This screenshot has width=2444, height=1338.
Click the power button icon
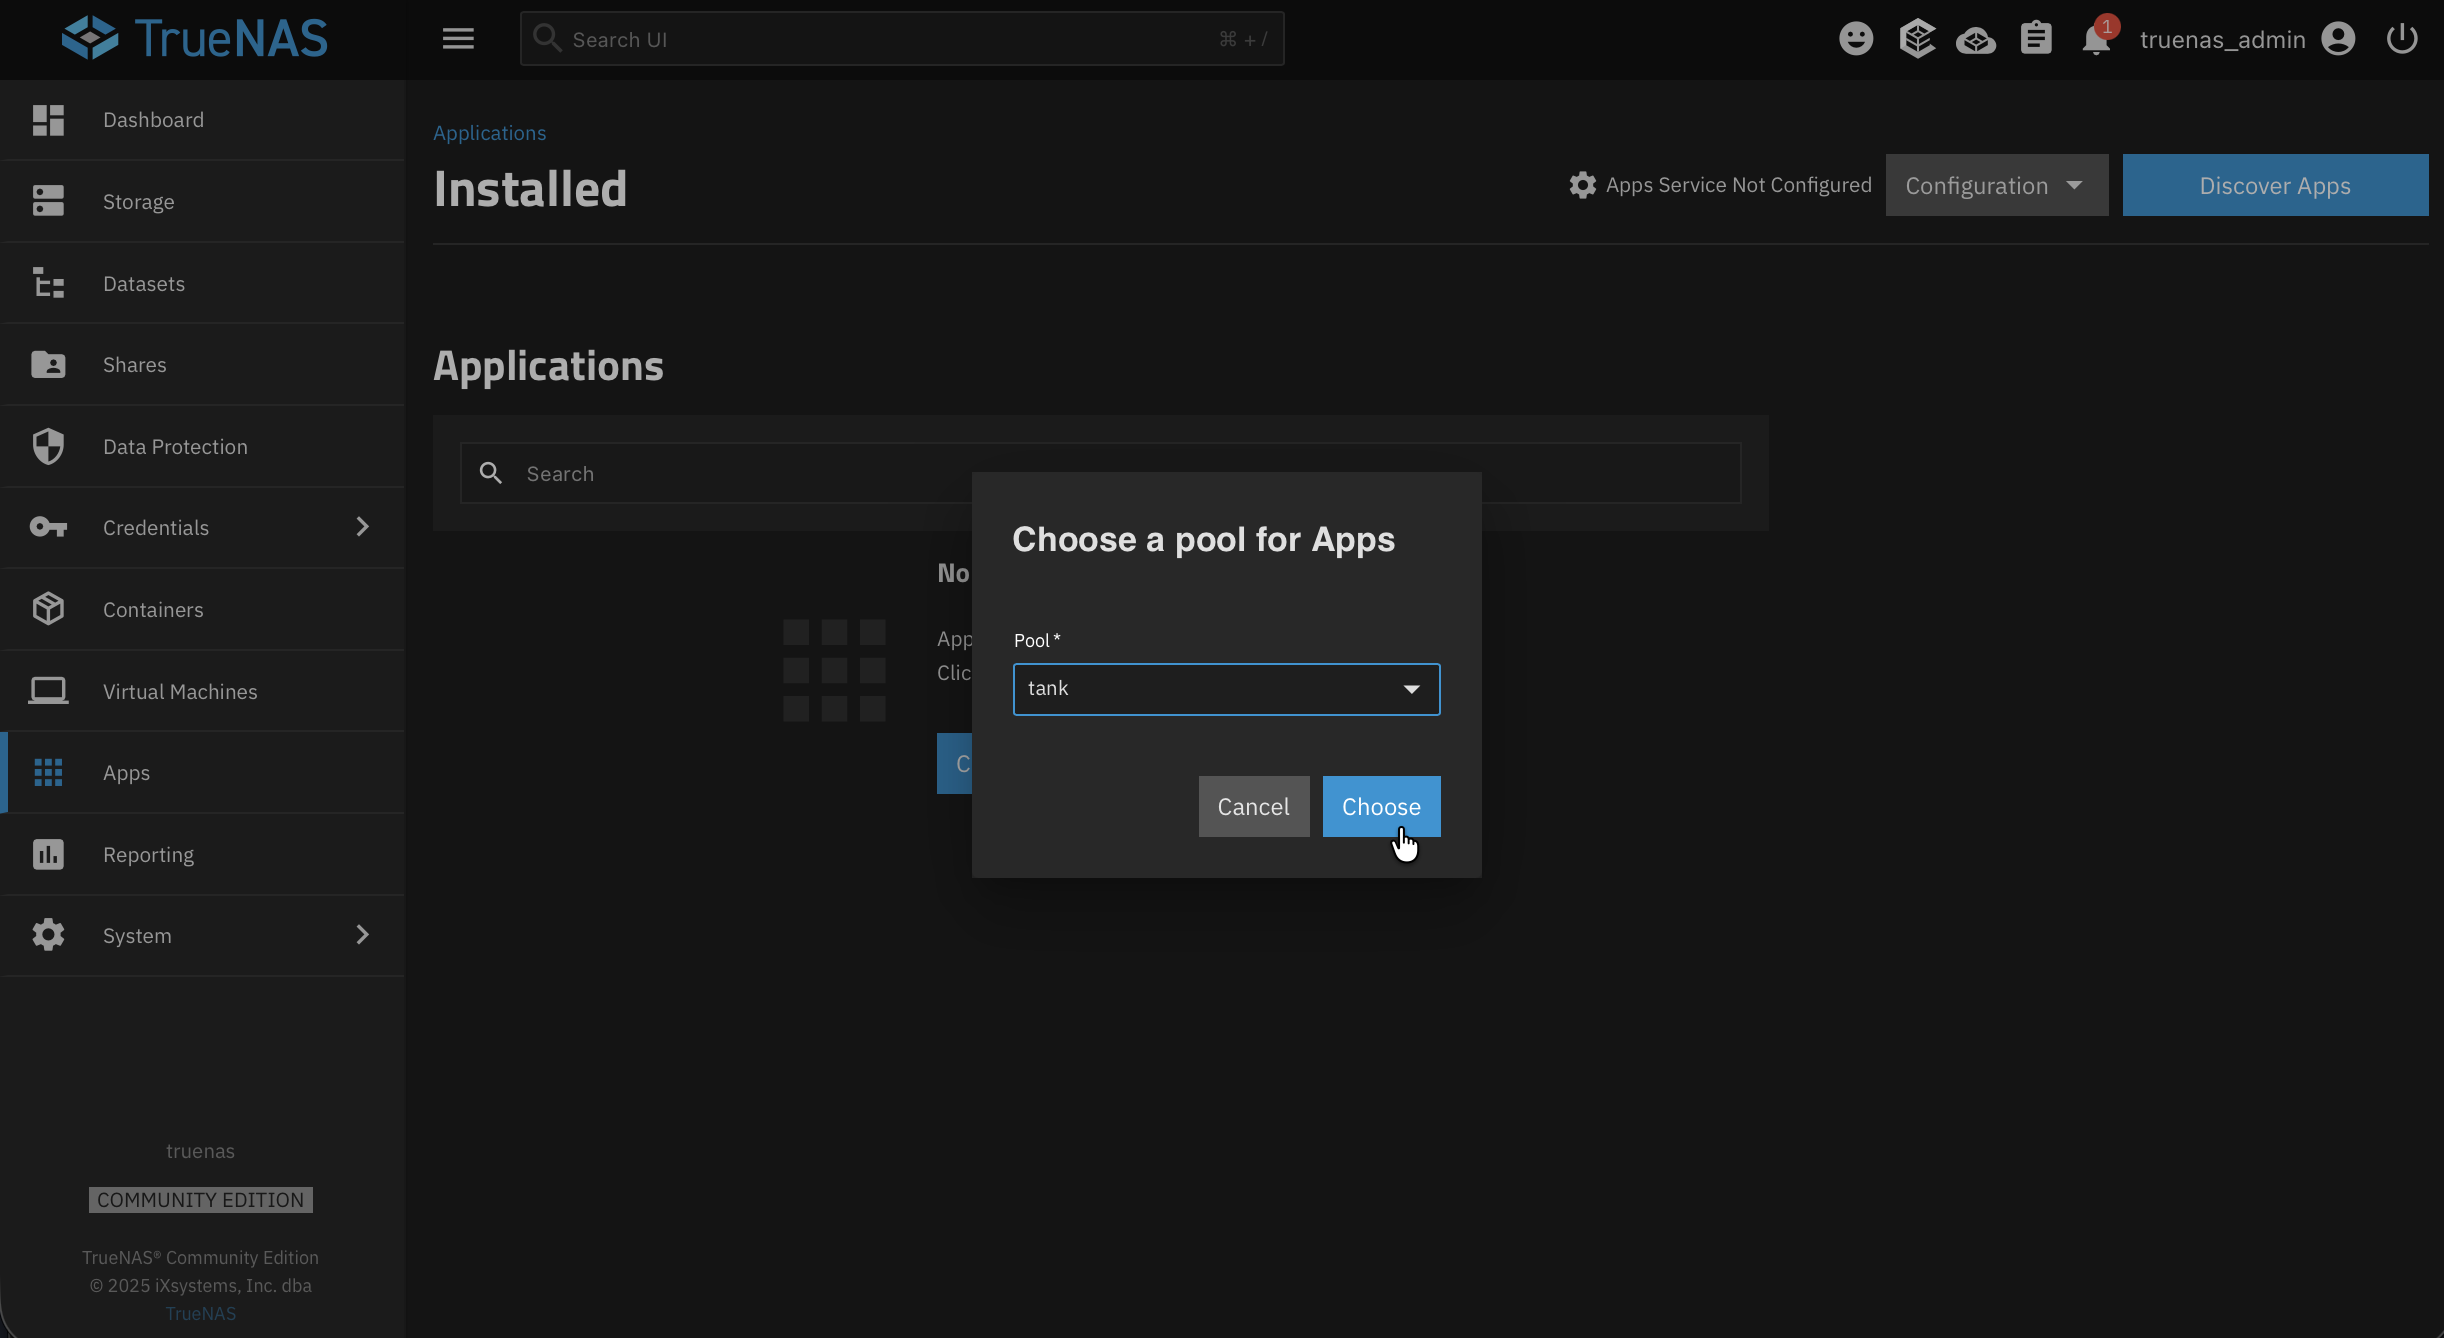coord(2401,39)
